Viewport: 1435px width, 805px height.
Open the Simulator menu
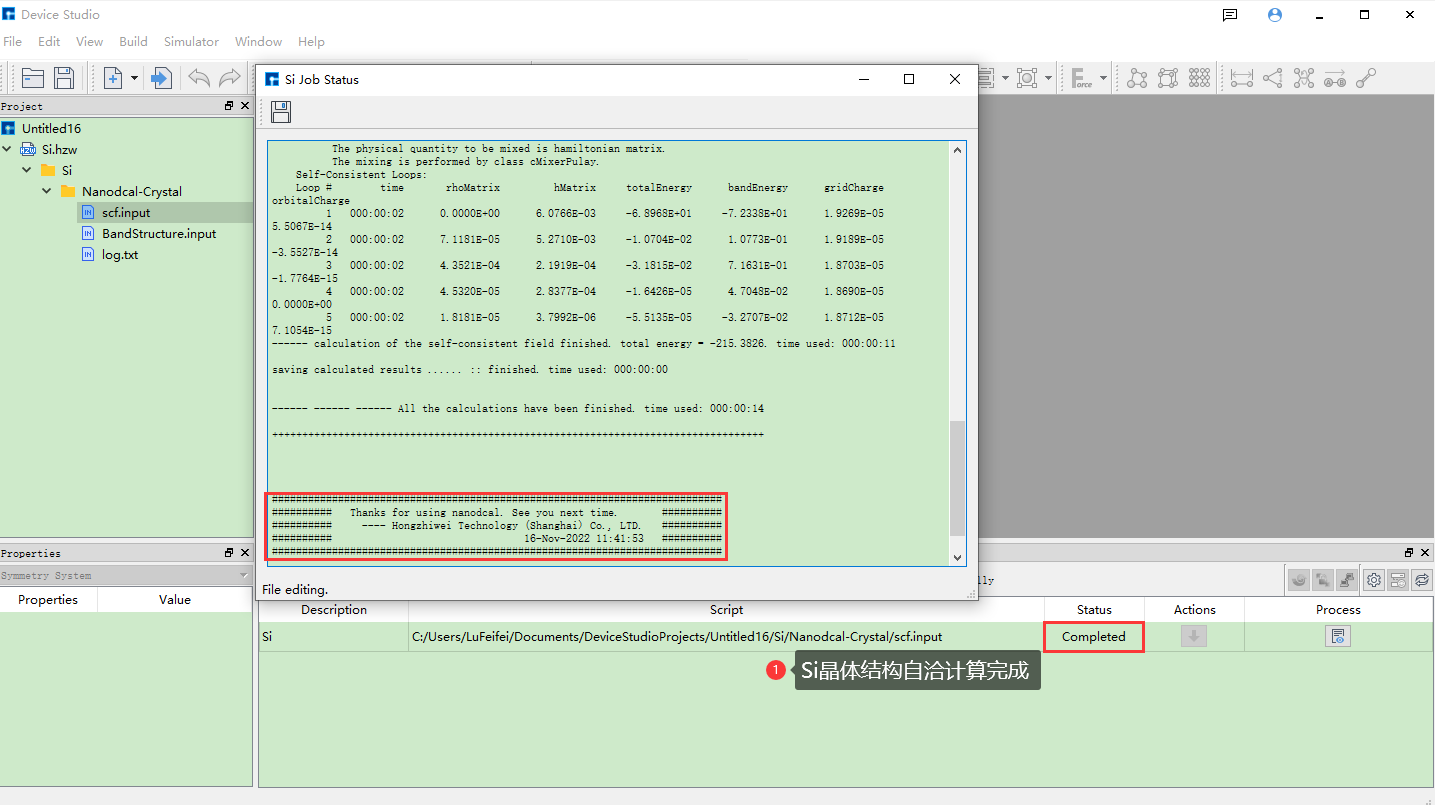(x=191, y=42)
